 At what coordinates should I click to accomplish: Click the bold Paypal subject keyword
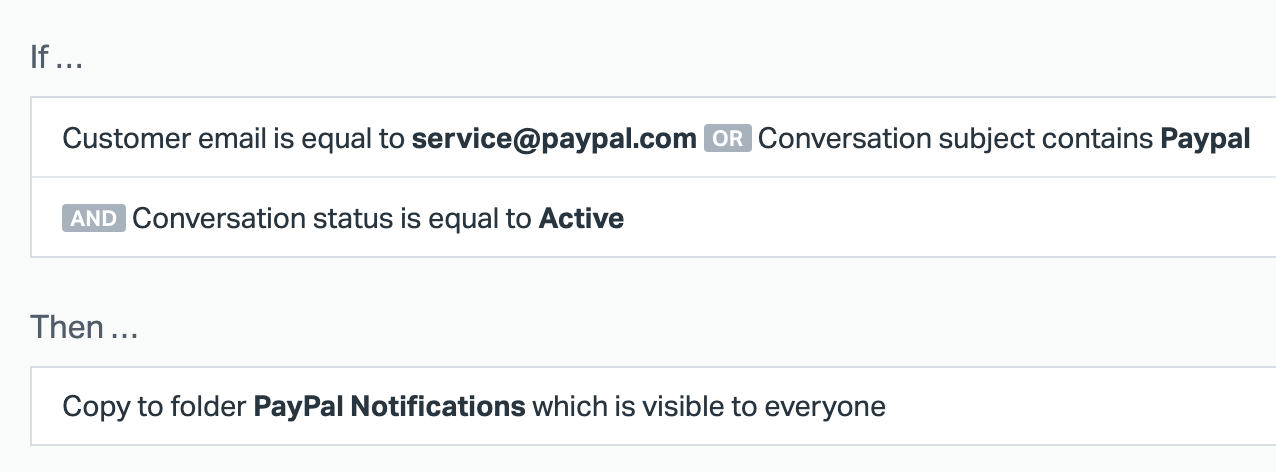click(x=1205, y=139)
